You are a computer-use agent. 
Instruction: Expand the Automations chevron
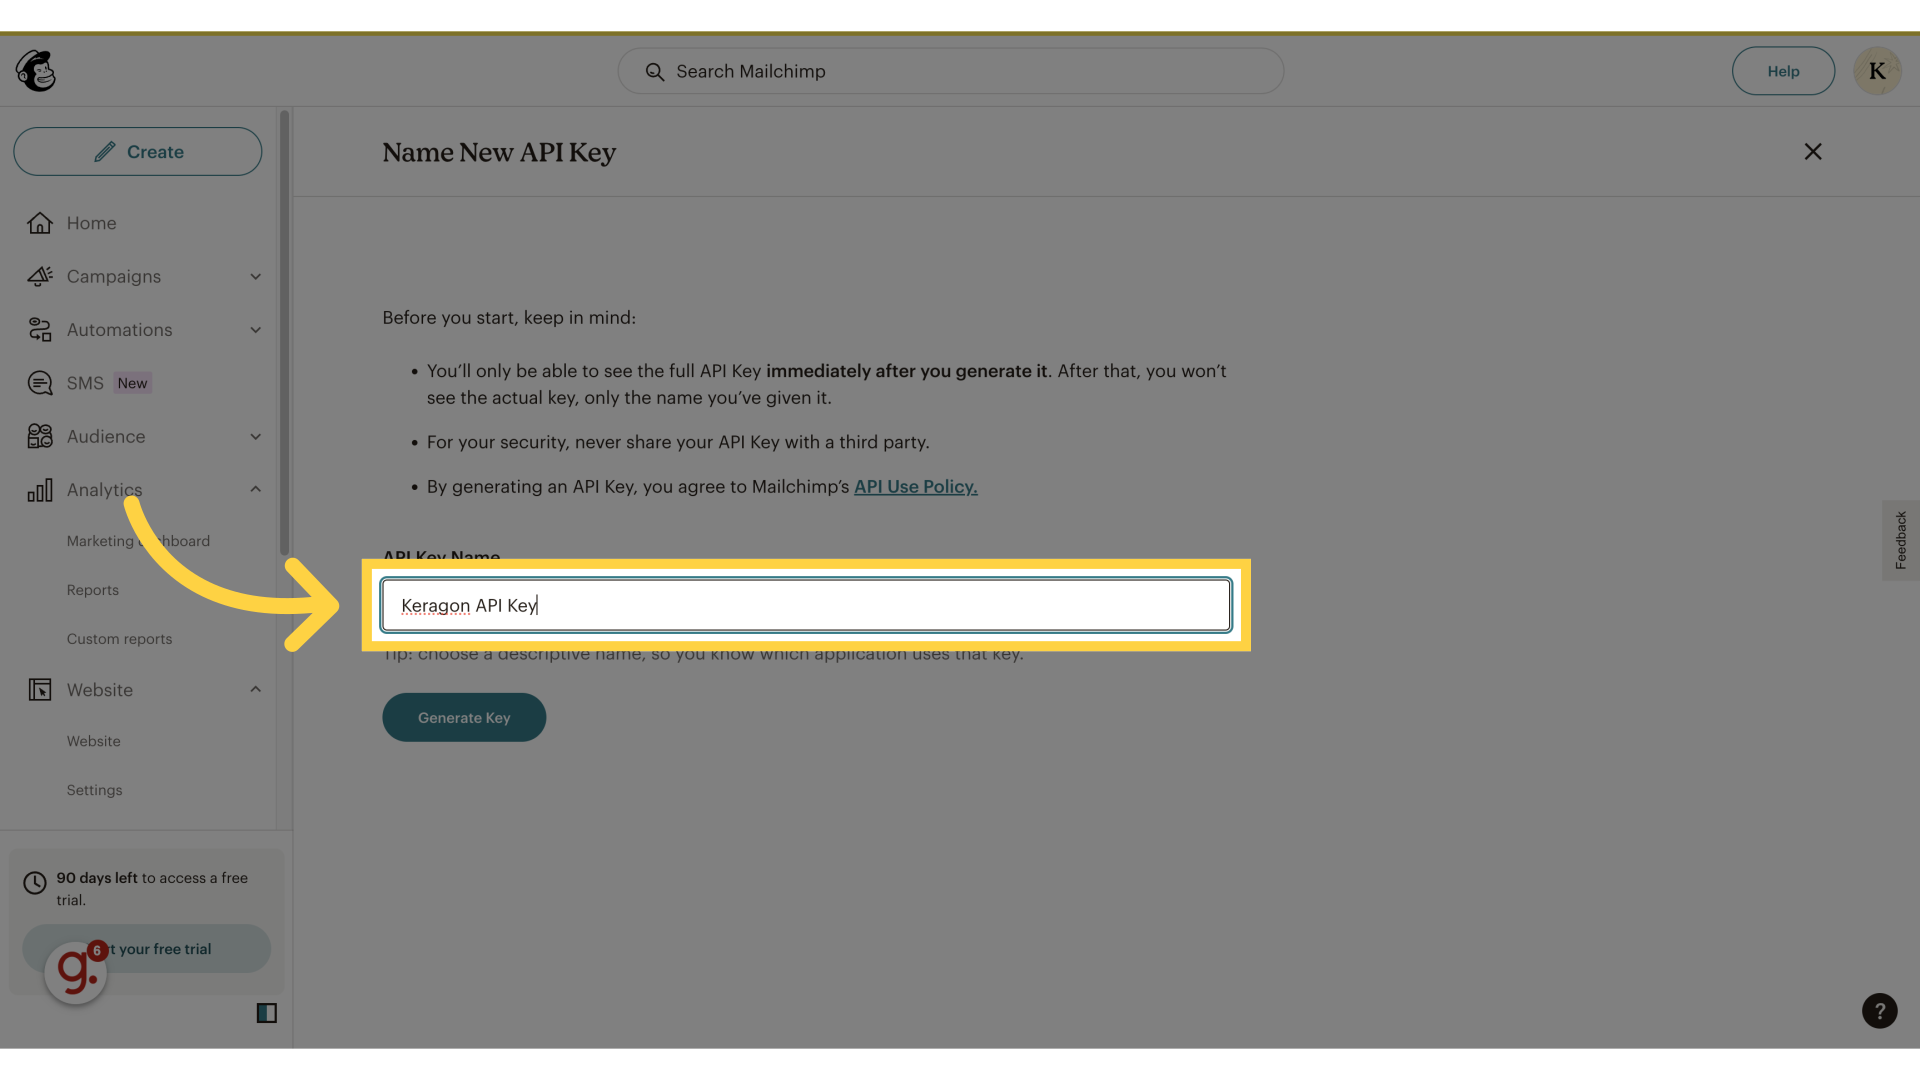(255, 330)
